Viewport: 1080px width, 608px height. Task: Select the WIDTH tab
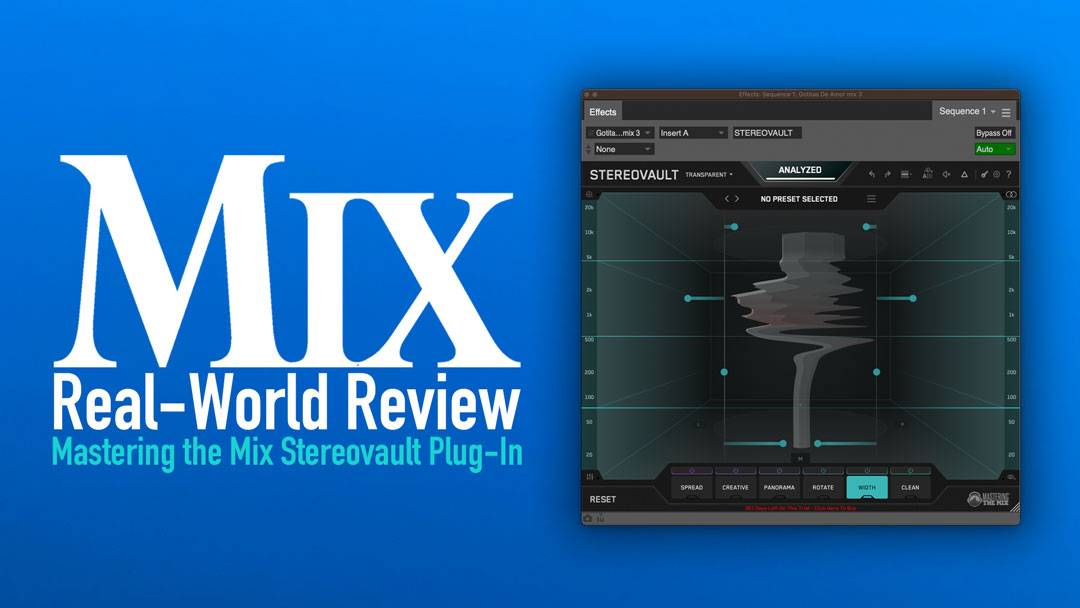tap(866, 488)
